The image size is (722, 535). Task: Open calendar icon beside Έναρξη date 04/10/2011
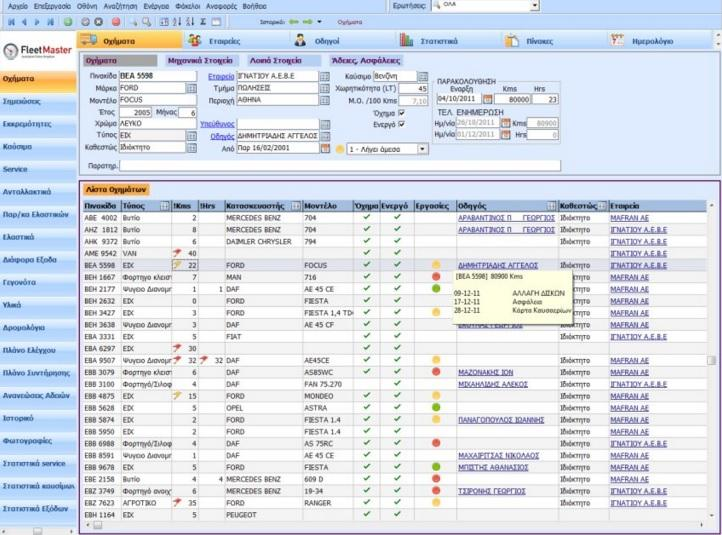click(x=487, y=99)
